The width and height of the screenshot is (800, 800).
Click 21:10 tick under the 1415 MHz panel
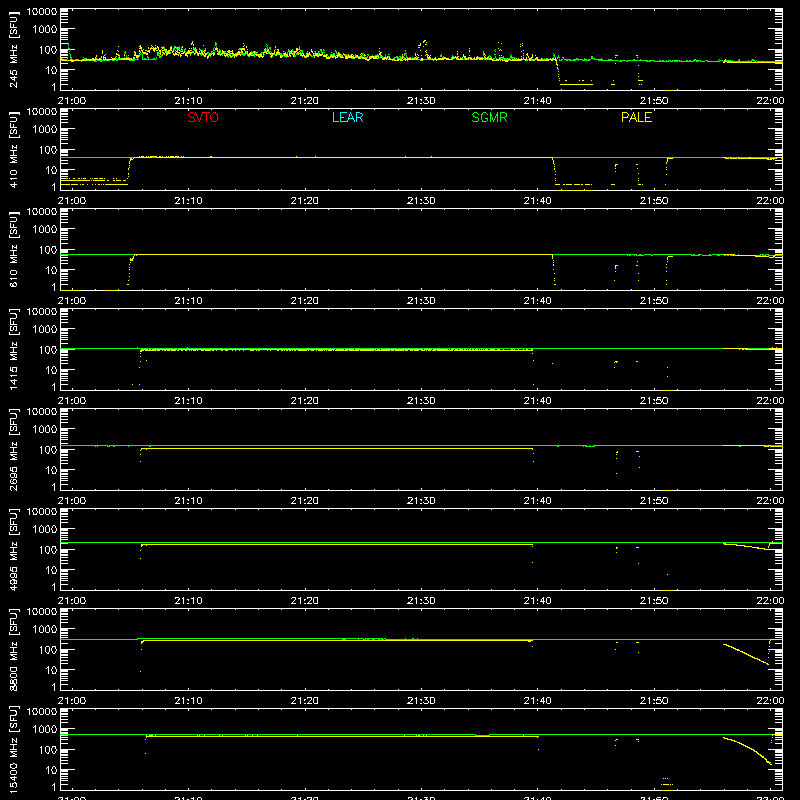(188, 401)
